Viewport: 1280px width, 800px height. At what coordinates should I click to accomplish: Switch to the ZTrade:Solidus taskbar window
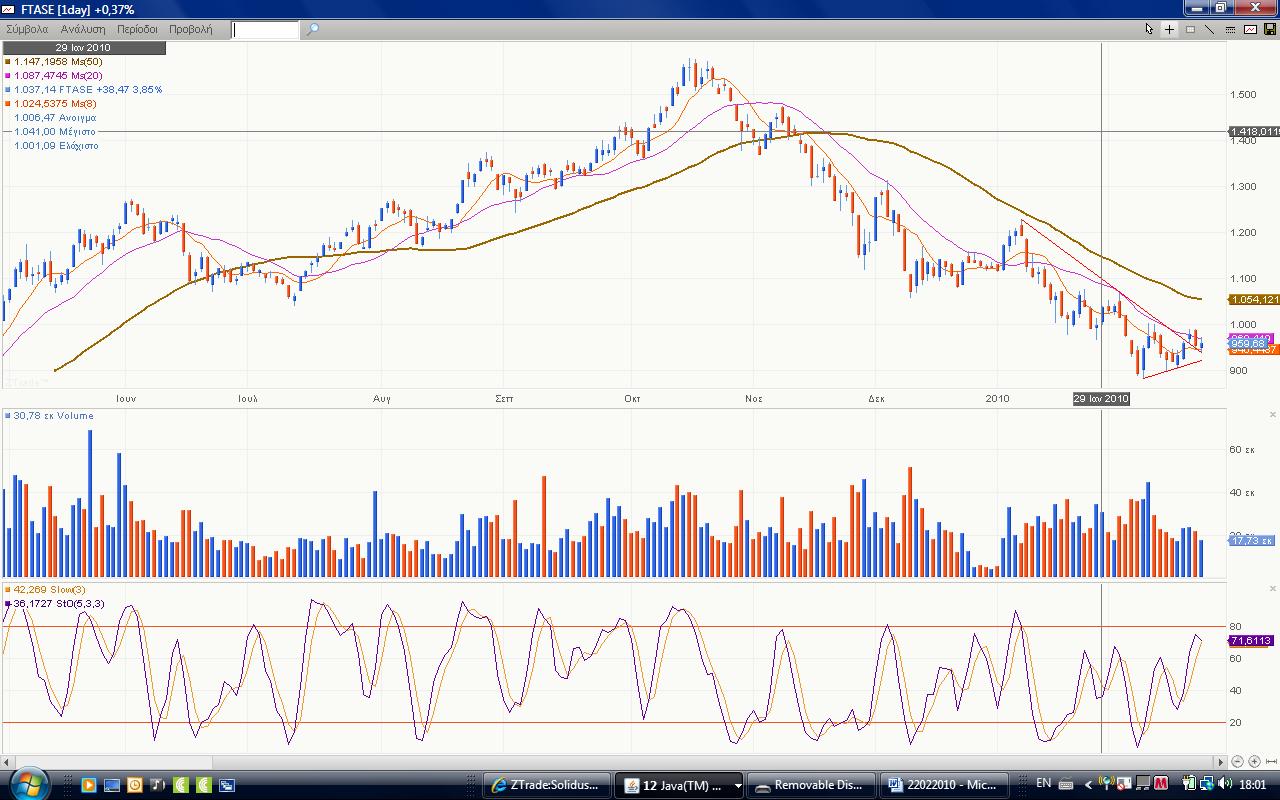point(546,785)
